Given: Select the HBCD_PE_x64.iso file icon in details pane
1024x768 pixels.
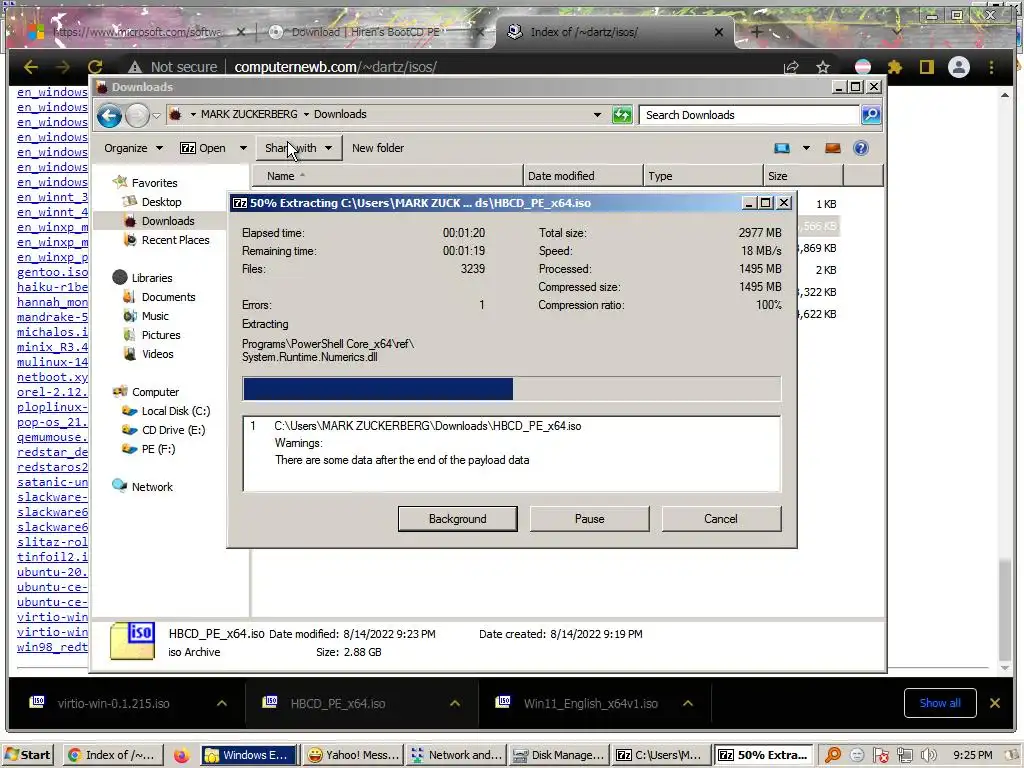Looking at the screenshot, I should 133,640.
